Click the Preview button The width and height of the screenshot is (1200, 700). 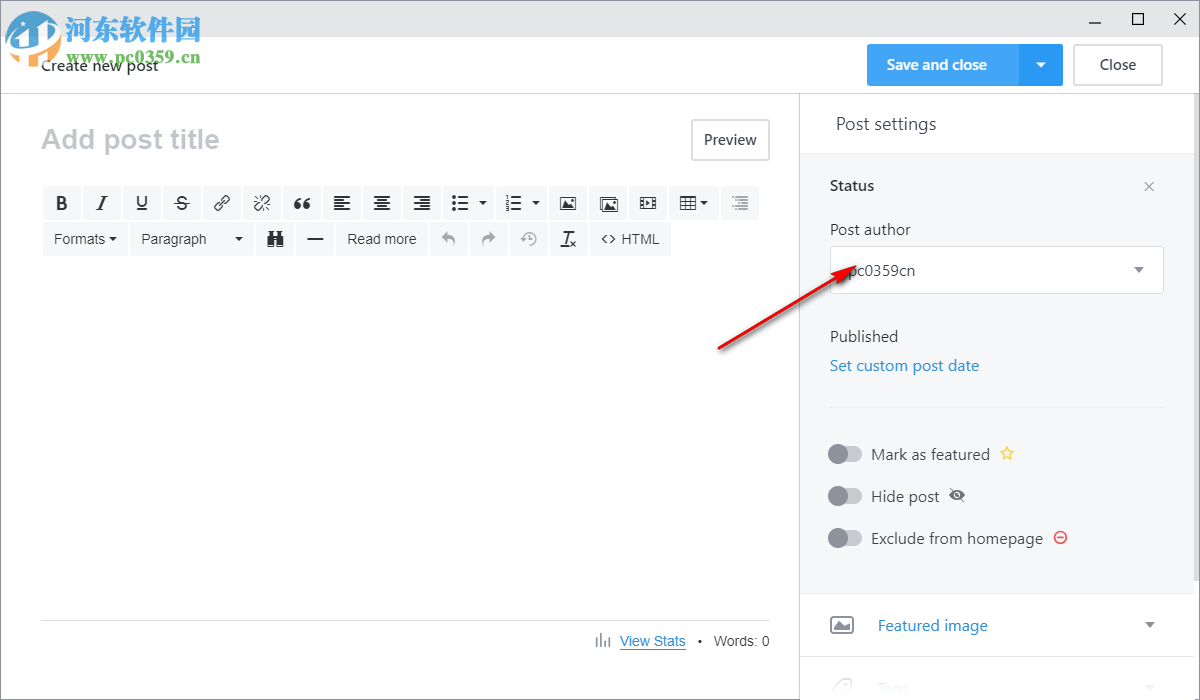[730, 140]
